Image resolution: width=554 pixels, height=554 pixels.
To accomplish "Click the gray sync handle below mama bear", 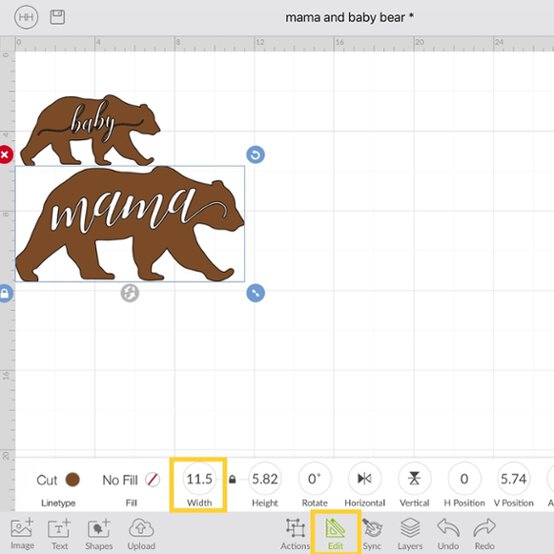I will click(x=130, y=293).
